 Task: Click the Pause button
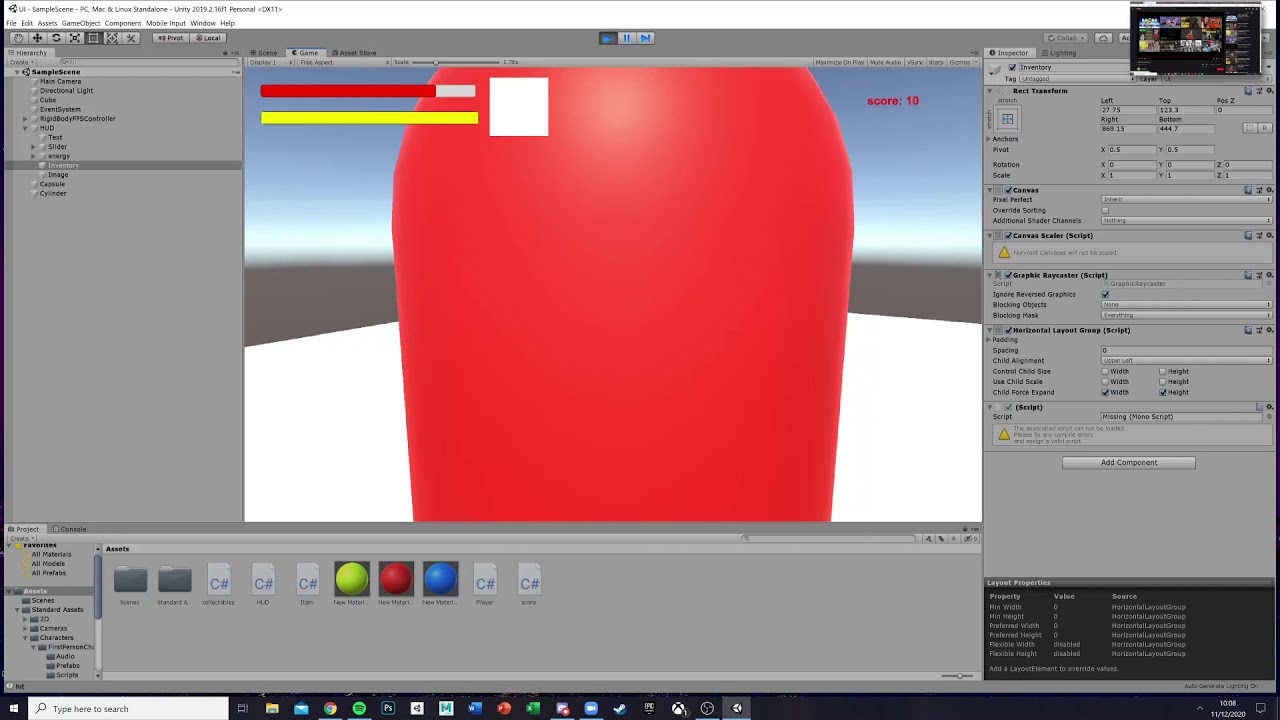tap(626, 38)
